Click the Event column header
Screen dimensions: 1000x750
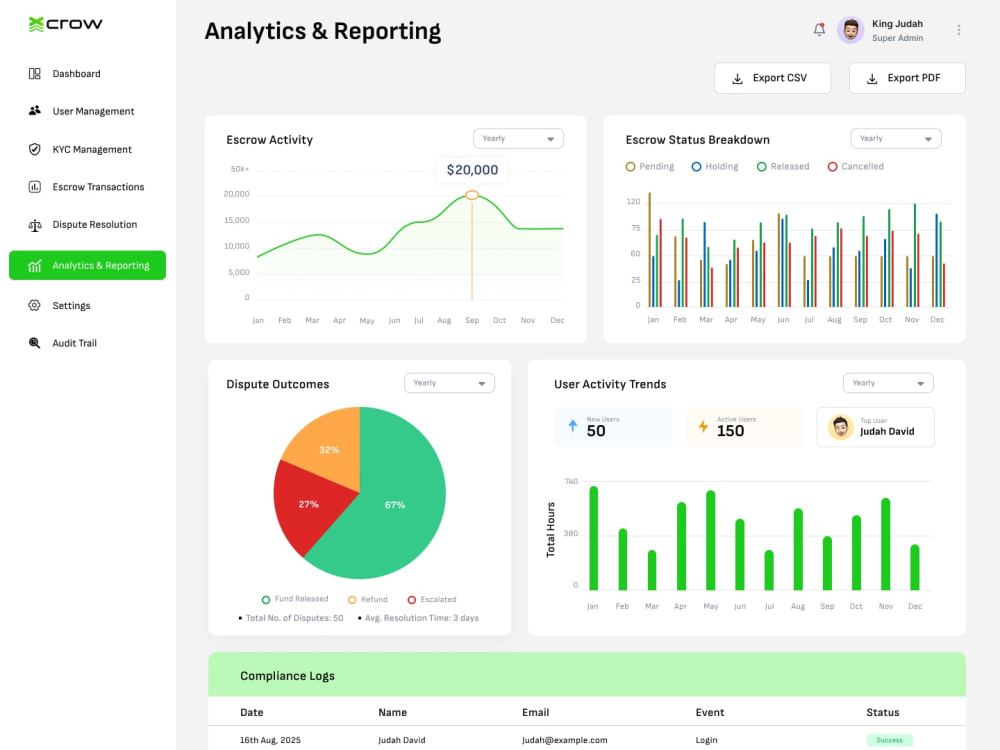tap(710, 712)
